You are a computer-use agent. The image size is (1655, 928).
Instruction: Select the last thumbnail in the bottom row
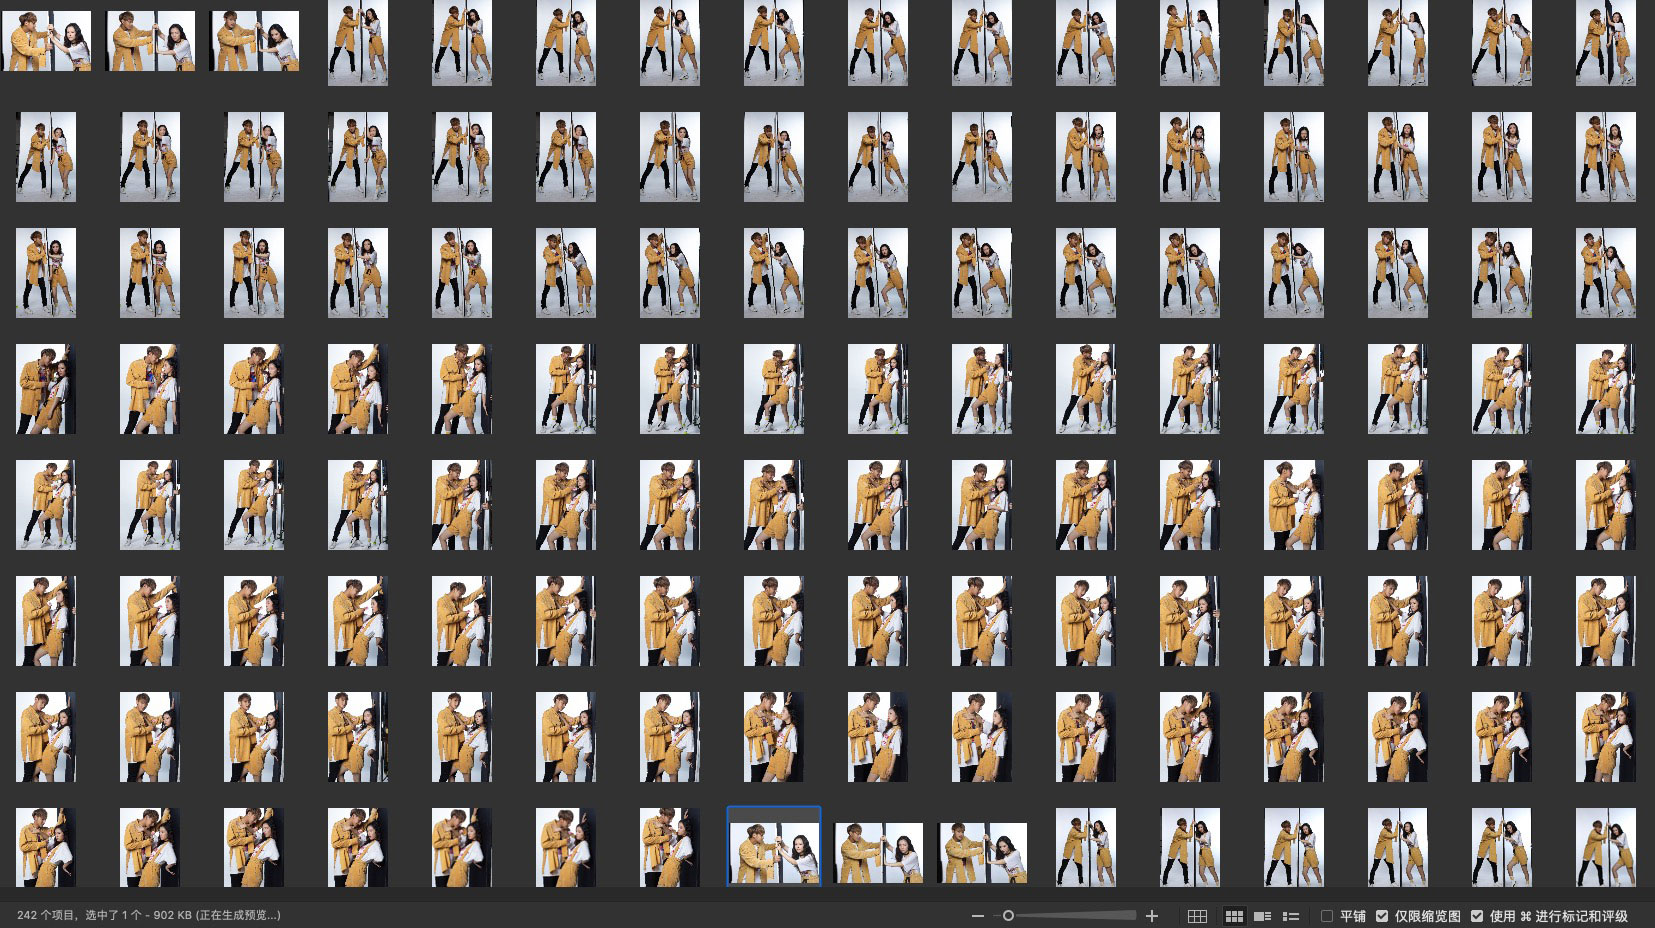[1606, 847]
